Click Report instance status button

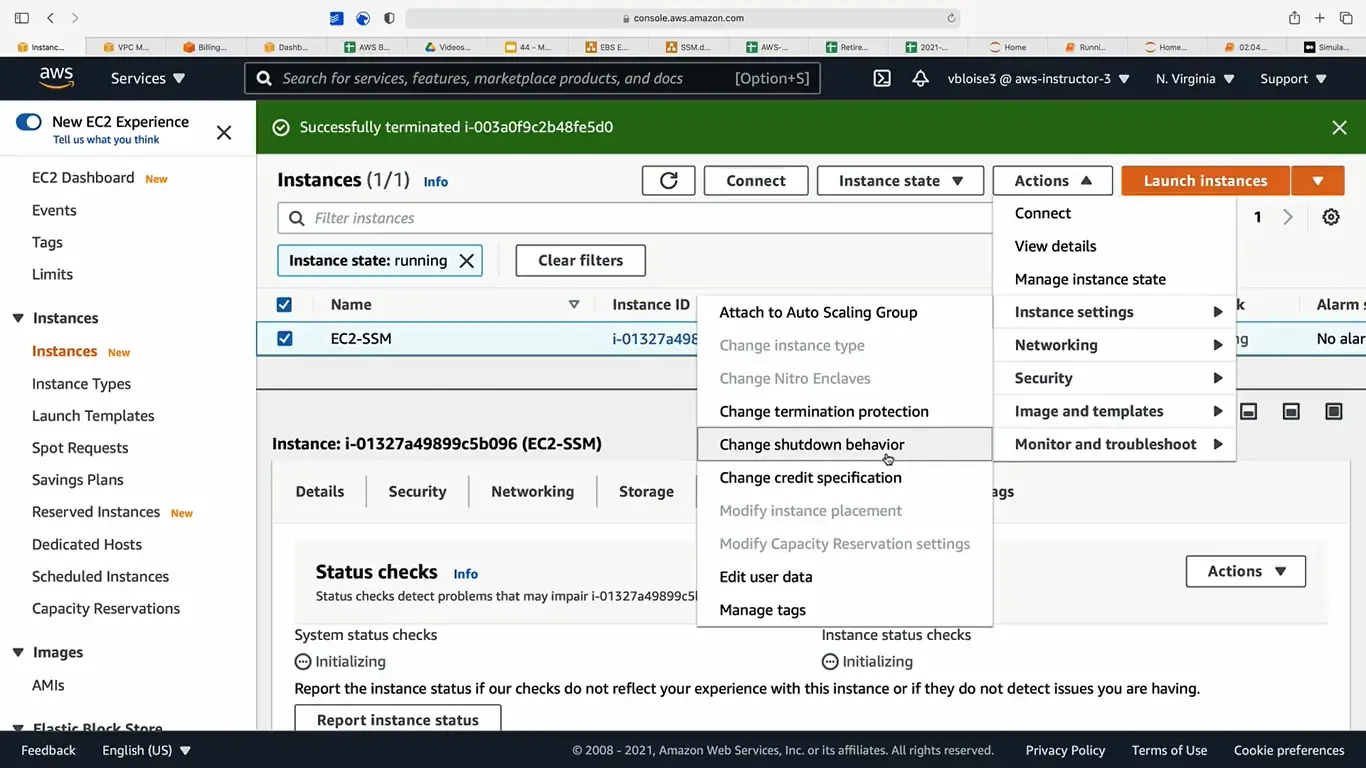point(397,719)
